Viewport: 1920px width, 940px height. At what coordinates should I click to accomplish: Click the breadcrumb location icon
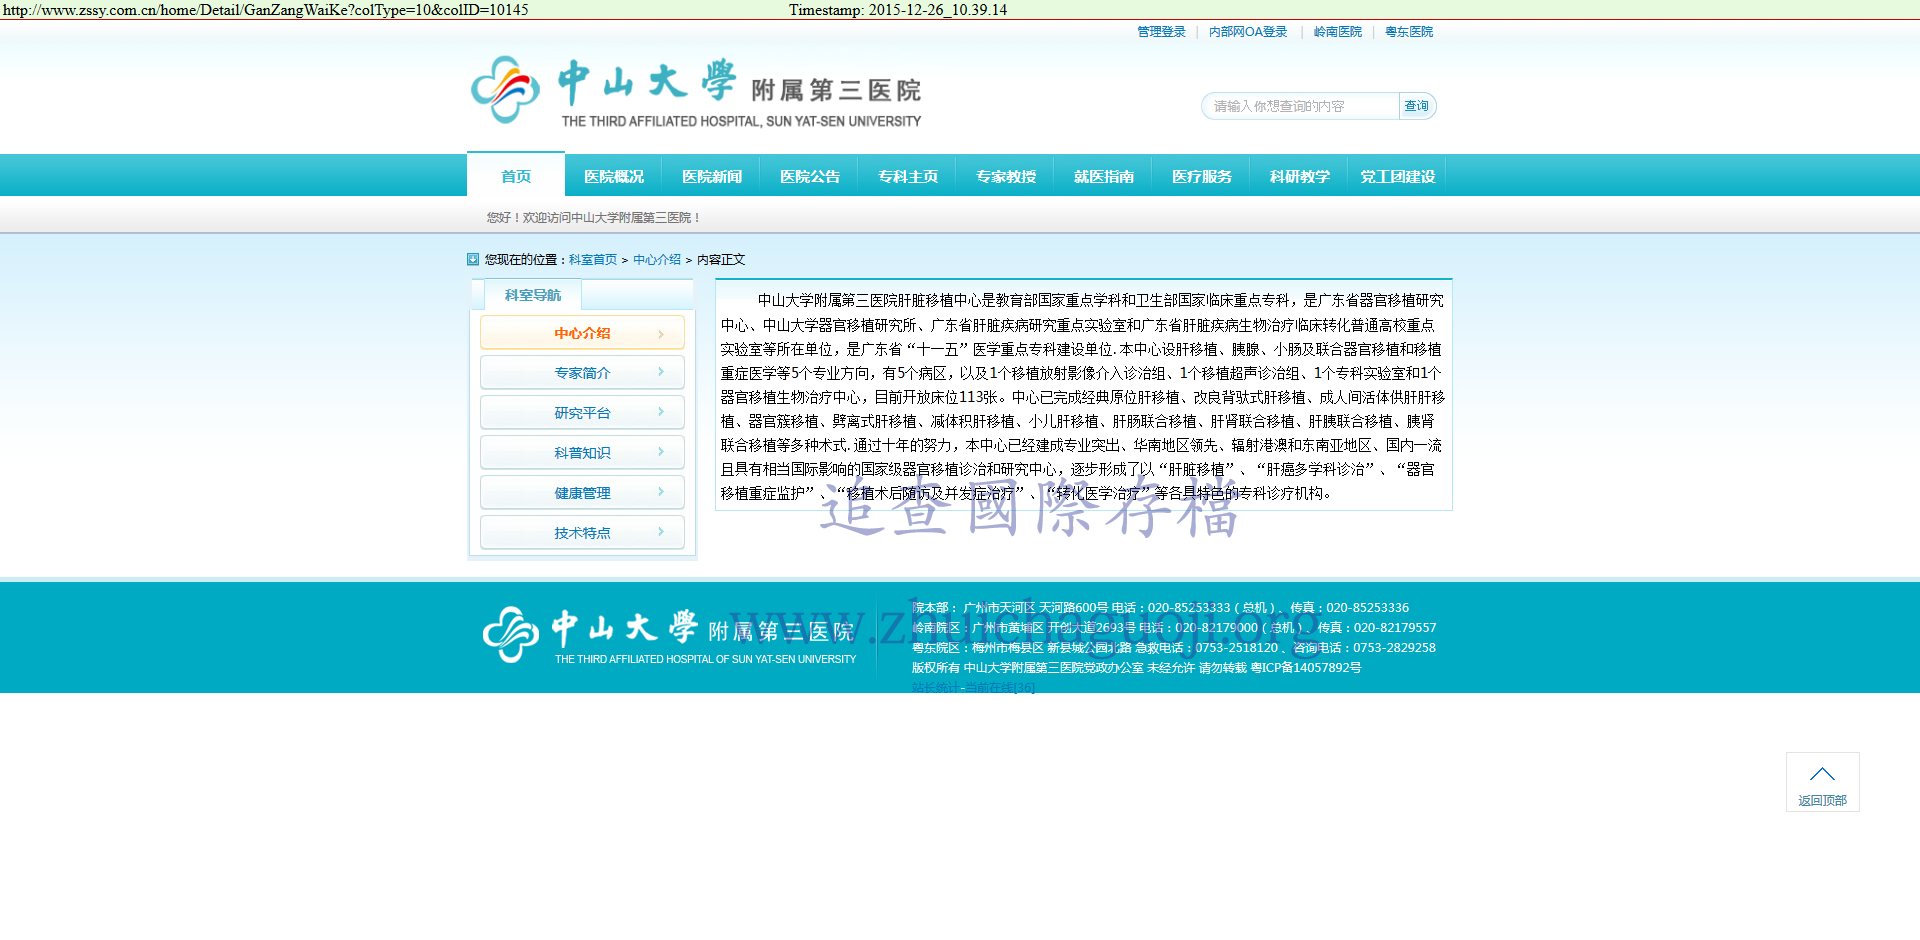(473, 259)
